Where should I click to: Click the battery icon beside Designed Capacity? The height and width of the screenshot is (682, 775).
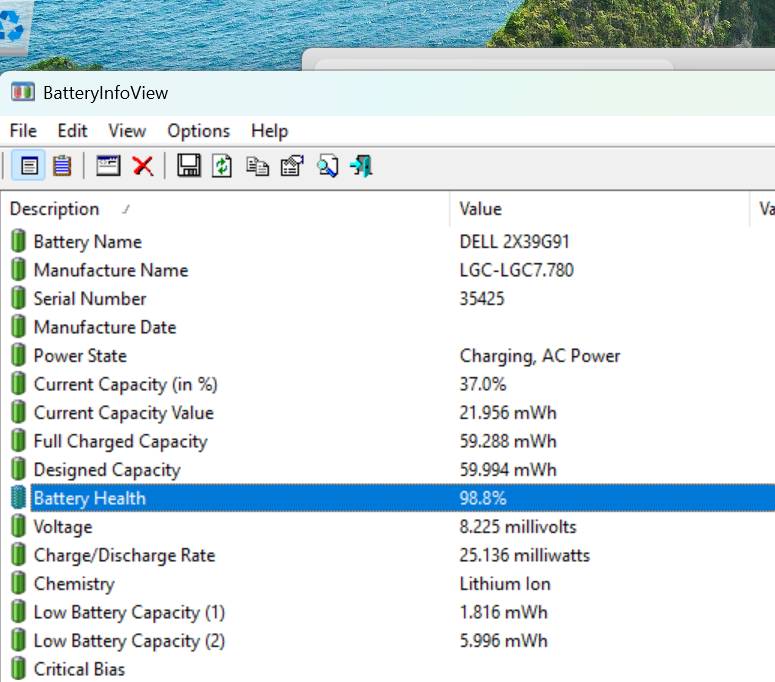point(18,469)
